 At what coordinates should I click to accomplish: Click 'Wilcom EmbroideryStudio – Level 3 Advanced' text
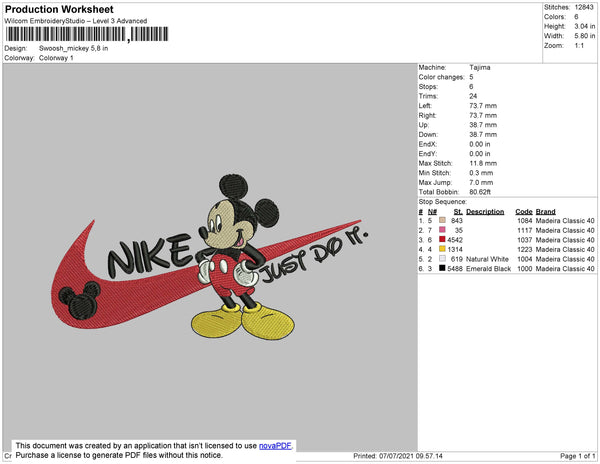pyautogui.click(x=76, y=21)
